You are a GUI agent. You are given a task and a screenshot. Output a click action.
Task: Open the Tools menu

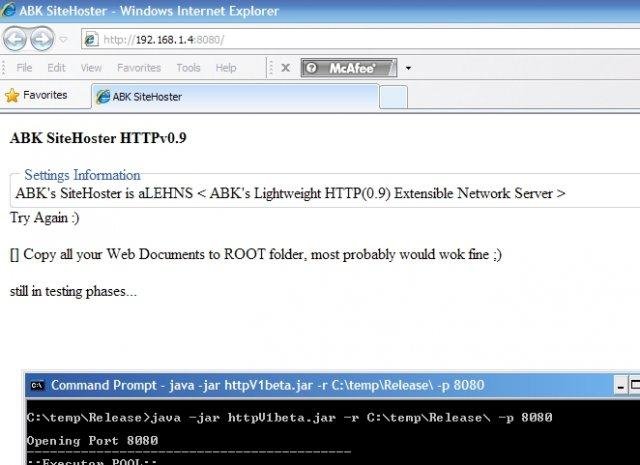coord(188,67)
